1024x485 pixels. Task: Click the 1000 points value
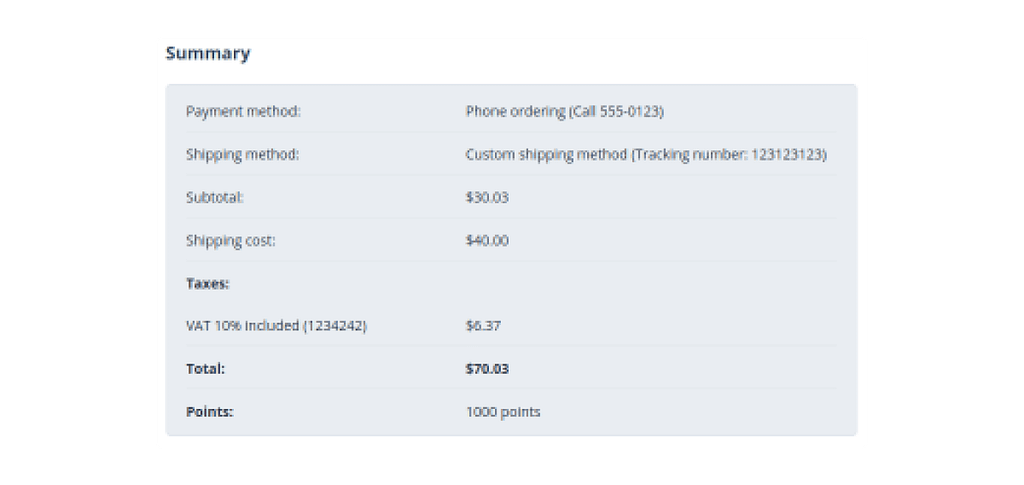pyautogui.click(x=503, y=412)
